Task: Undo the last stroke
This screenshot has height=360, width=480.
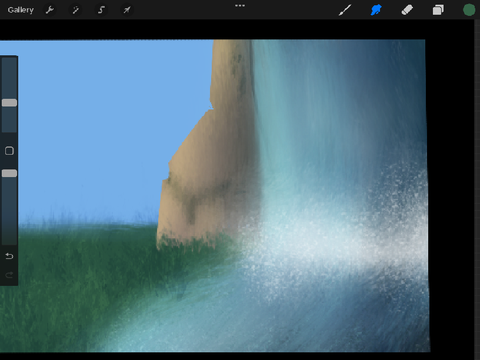Action: pos(9,256)
